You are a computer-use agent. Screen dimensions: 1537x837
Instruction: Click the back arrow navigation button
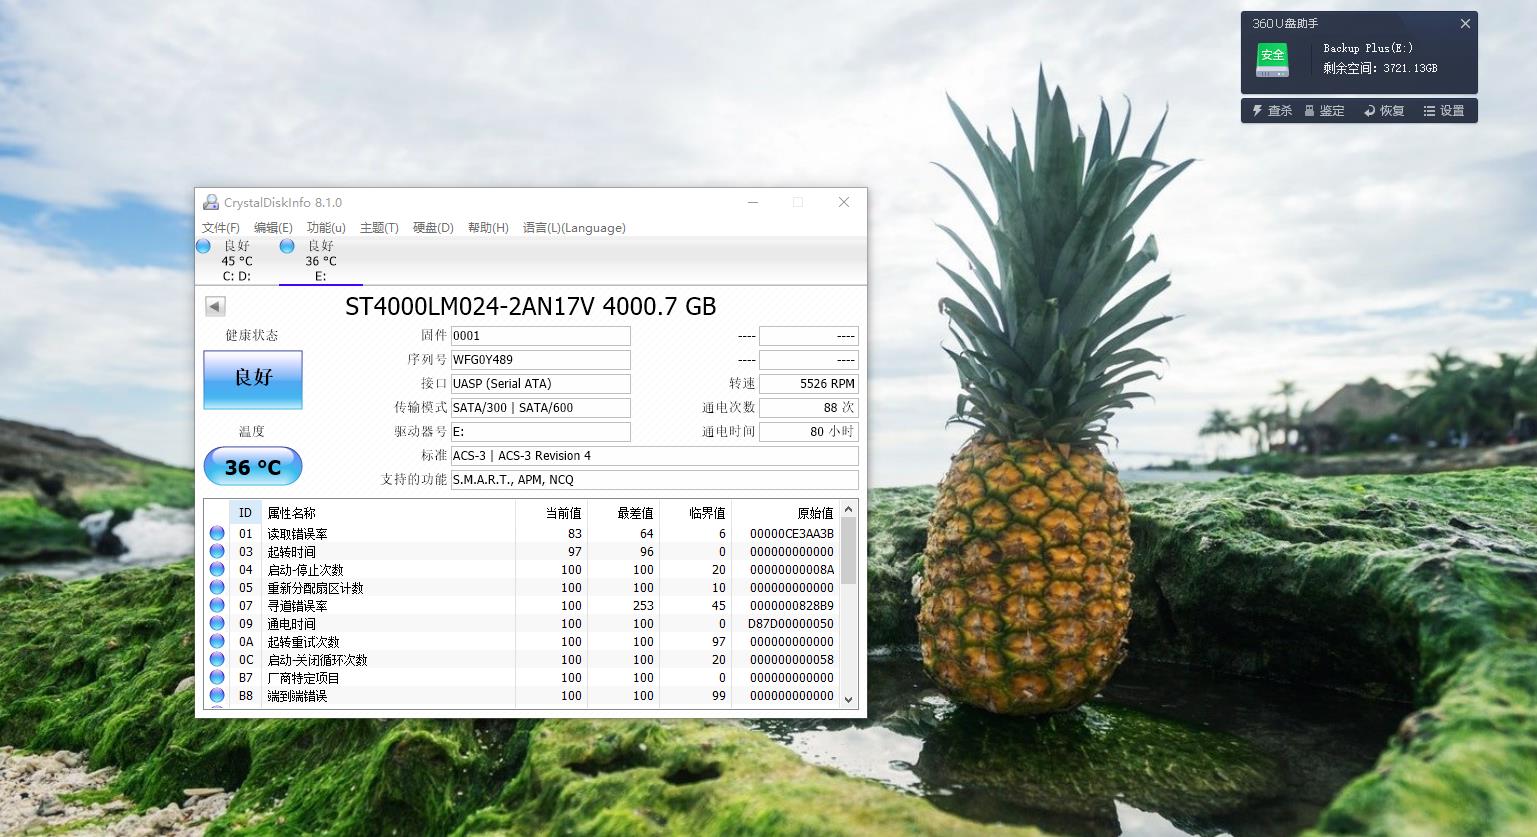[214, 306]
